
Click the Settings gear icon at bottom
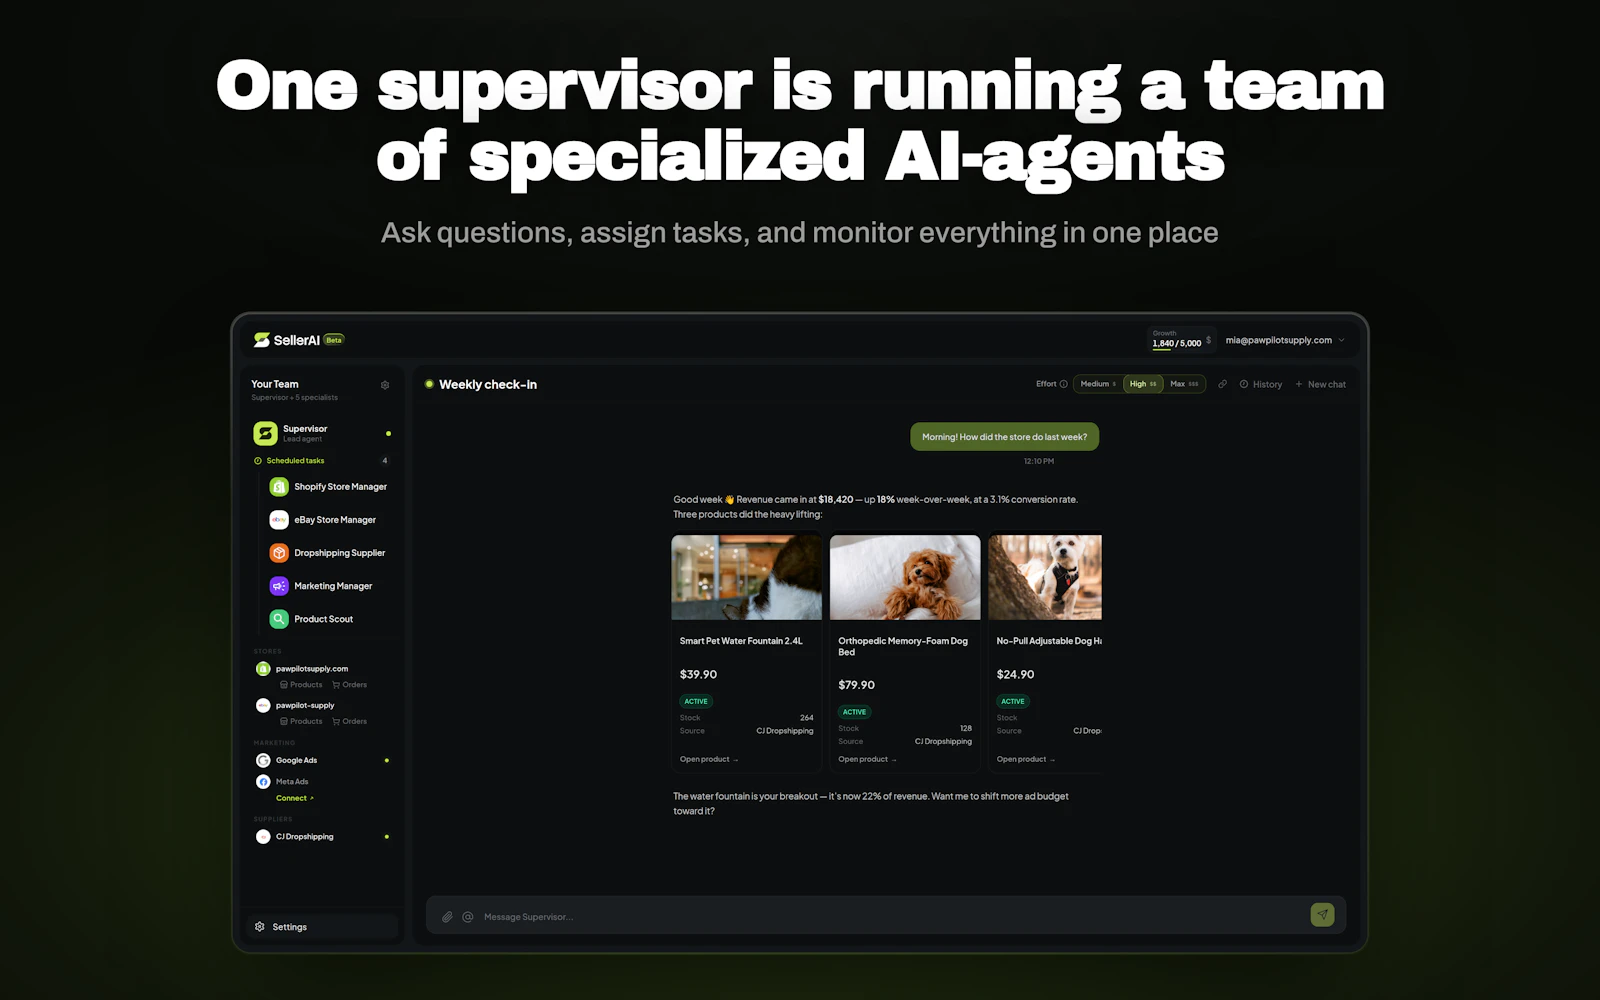coord(260,927)
